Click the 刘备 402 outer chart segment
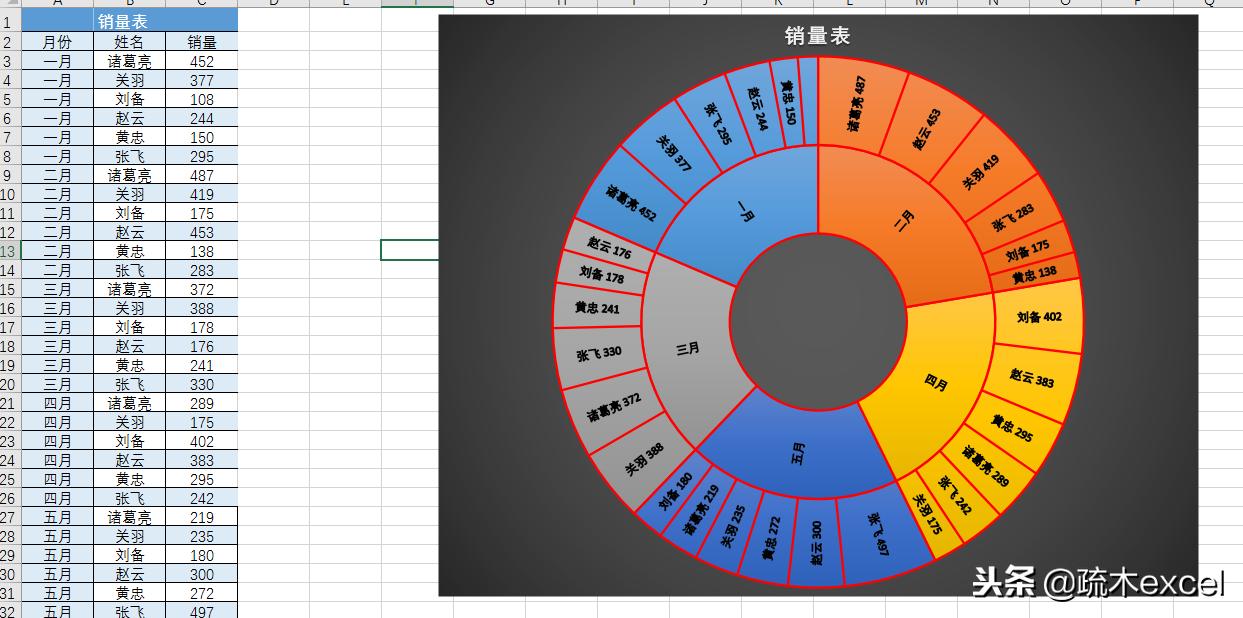The width and height of the screenshot is (1243, 618). (1037, 317)
